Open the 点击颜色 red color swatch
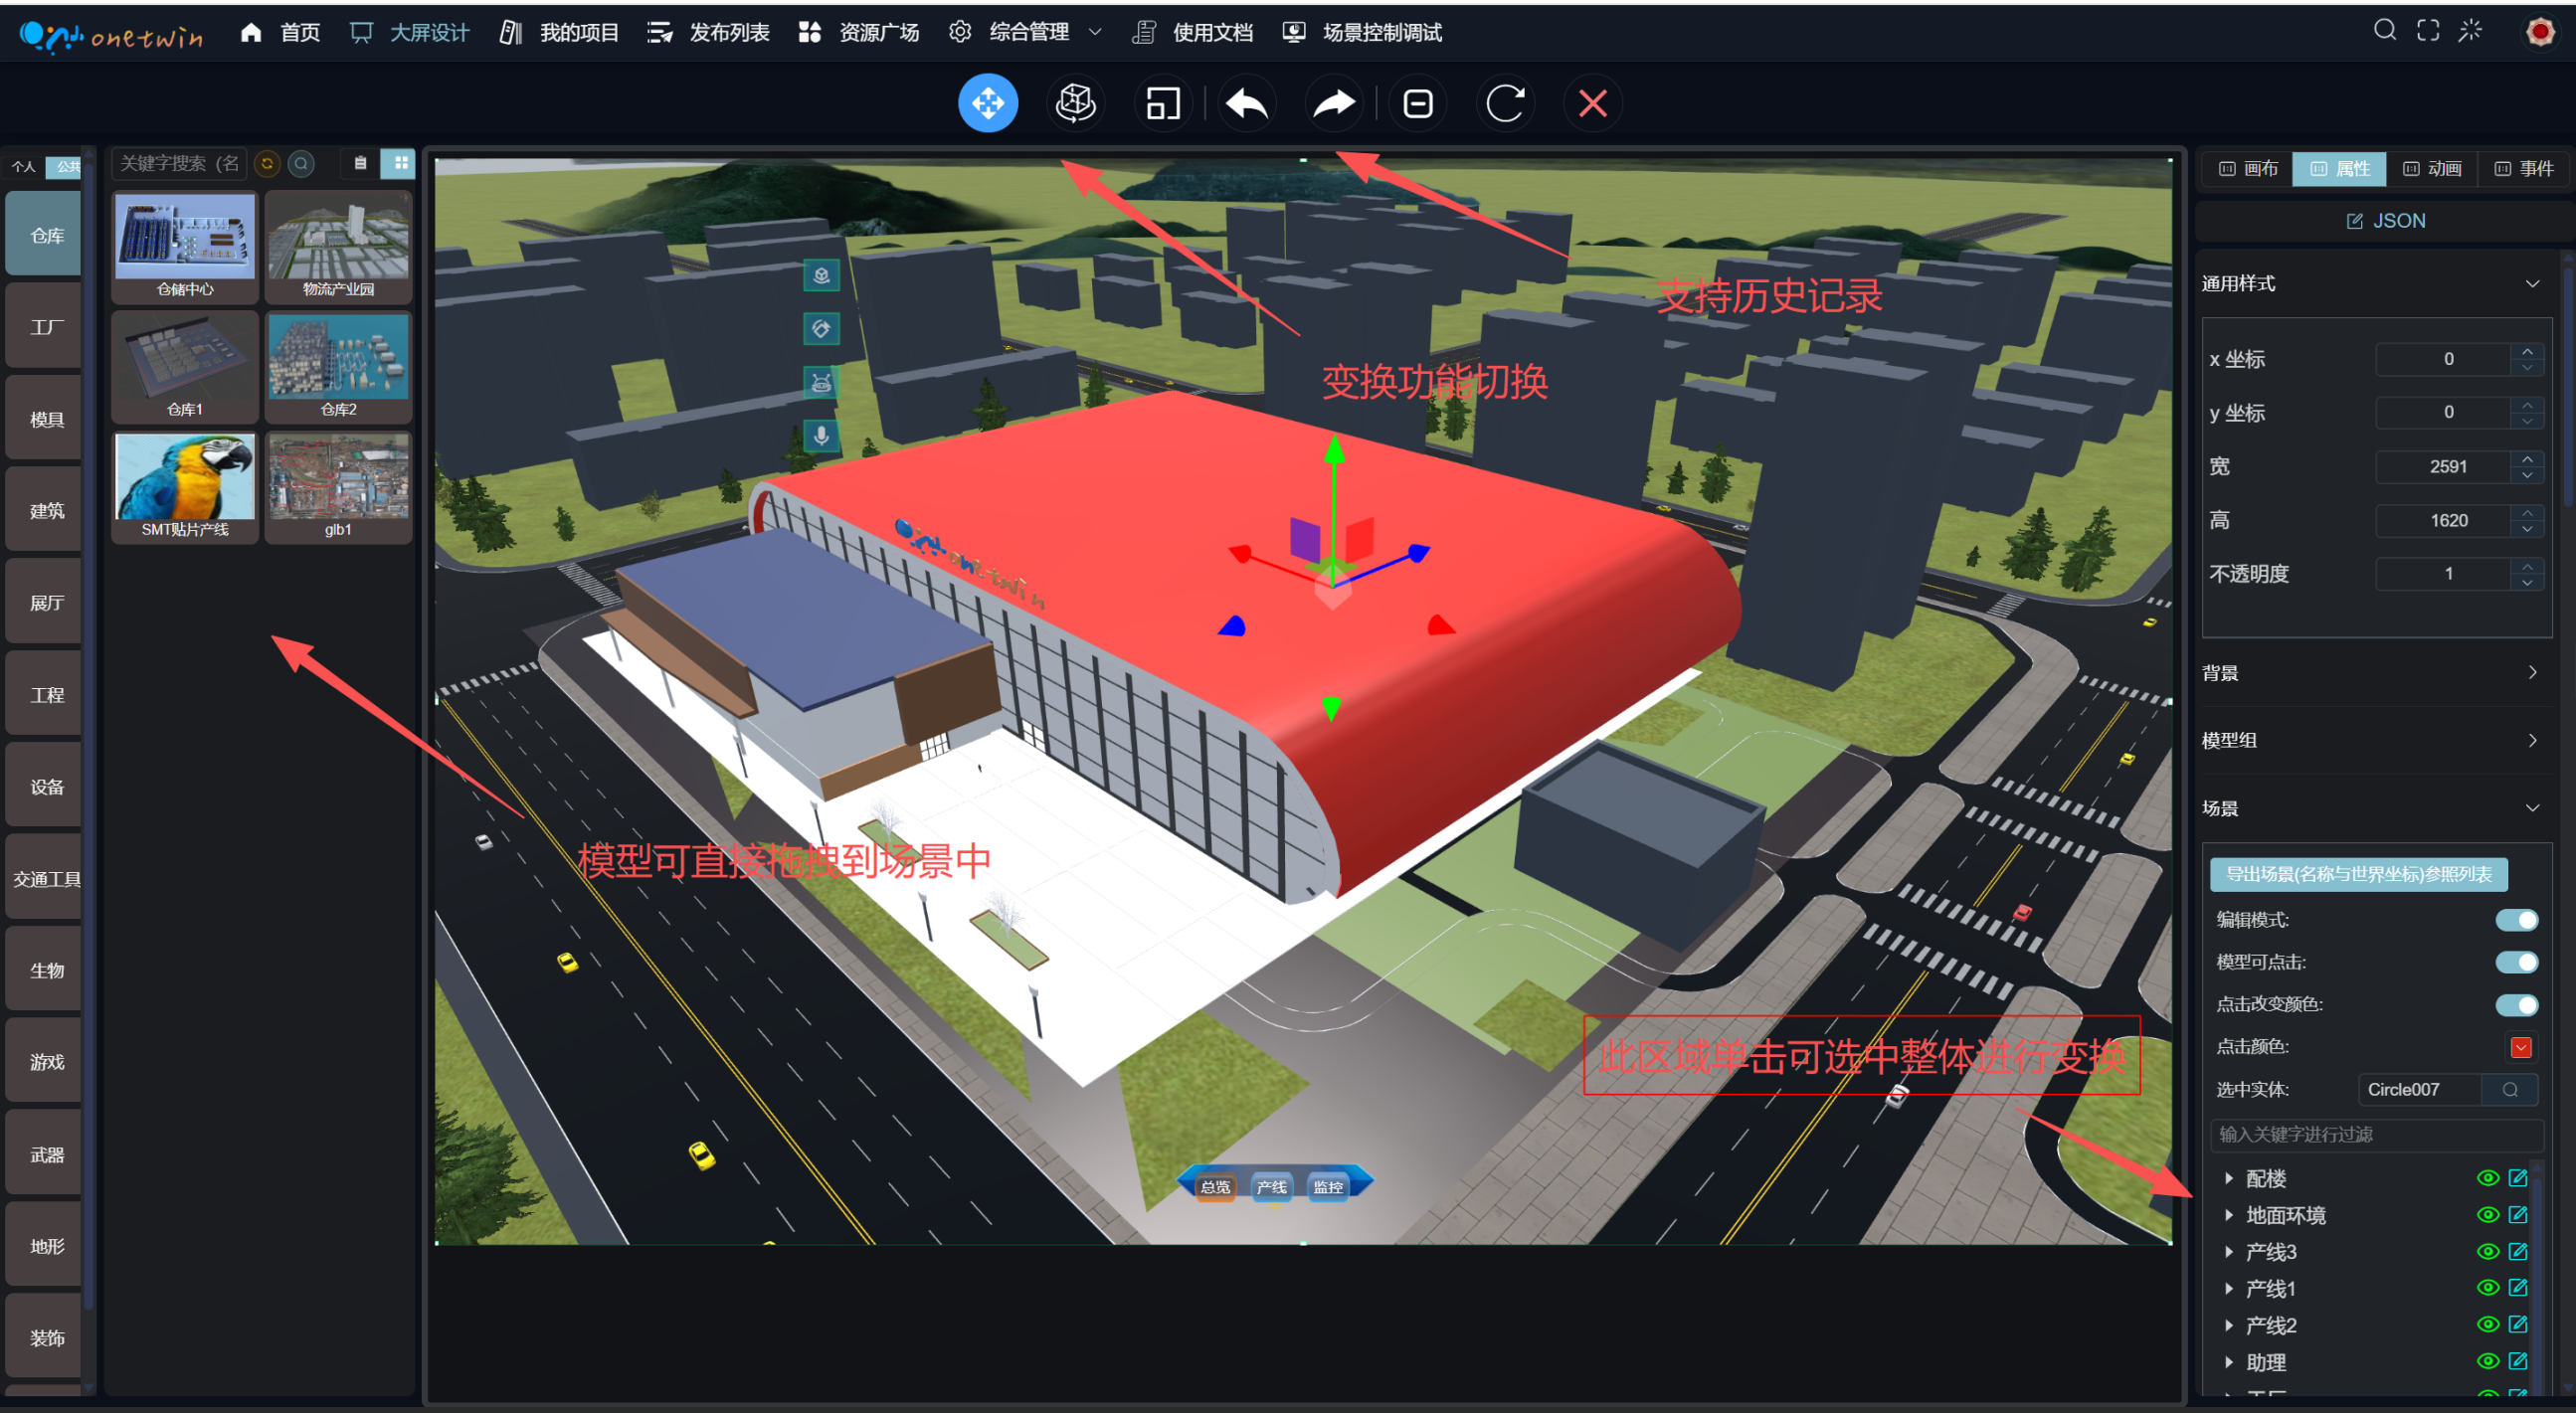 coord(2520,1047)
